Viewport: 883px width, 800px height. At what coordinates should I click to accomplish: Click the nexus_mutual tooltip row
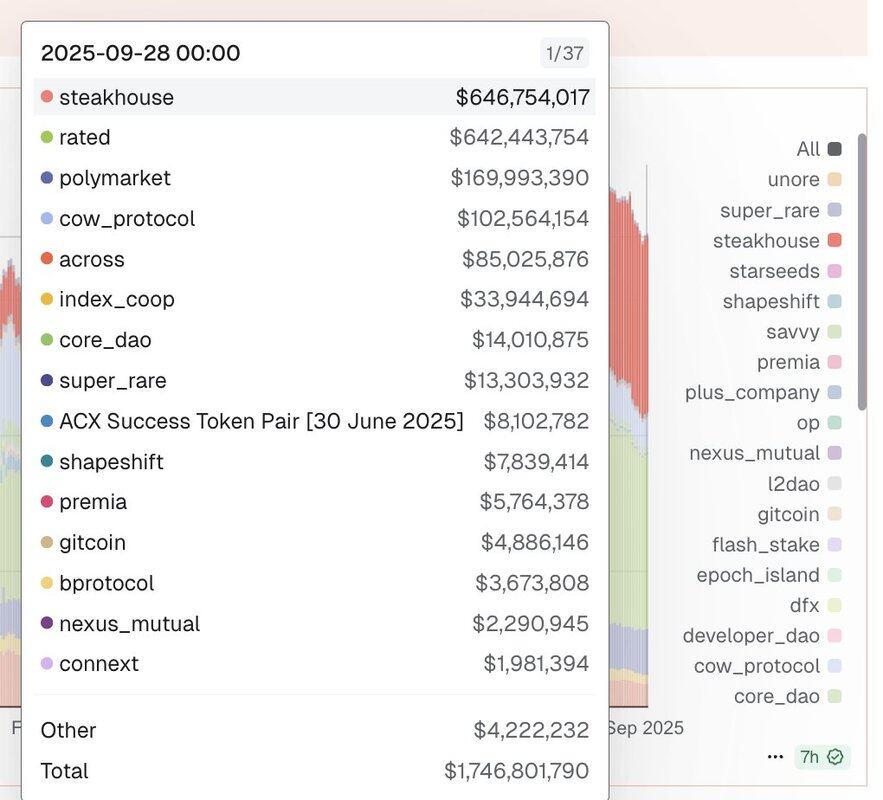click(x=315, y=623)
